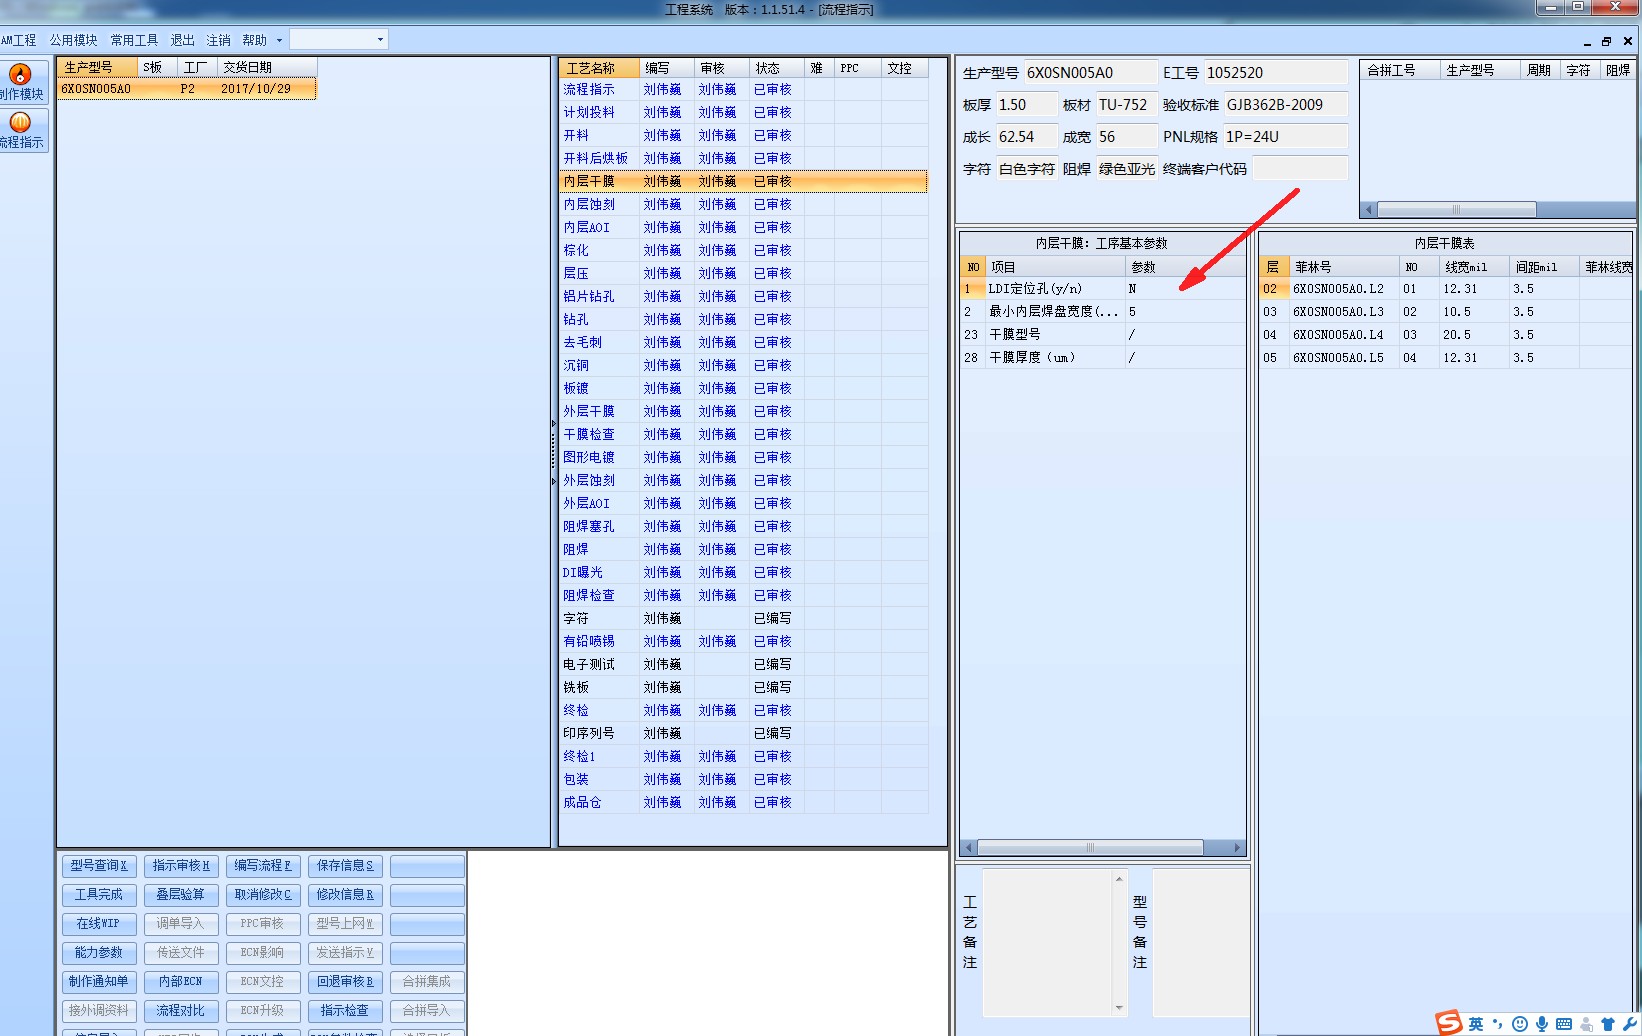Select the 电子测试 process row
The image size is (1642, 1036).
(743, 665)
